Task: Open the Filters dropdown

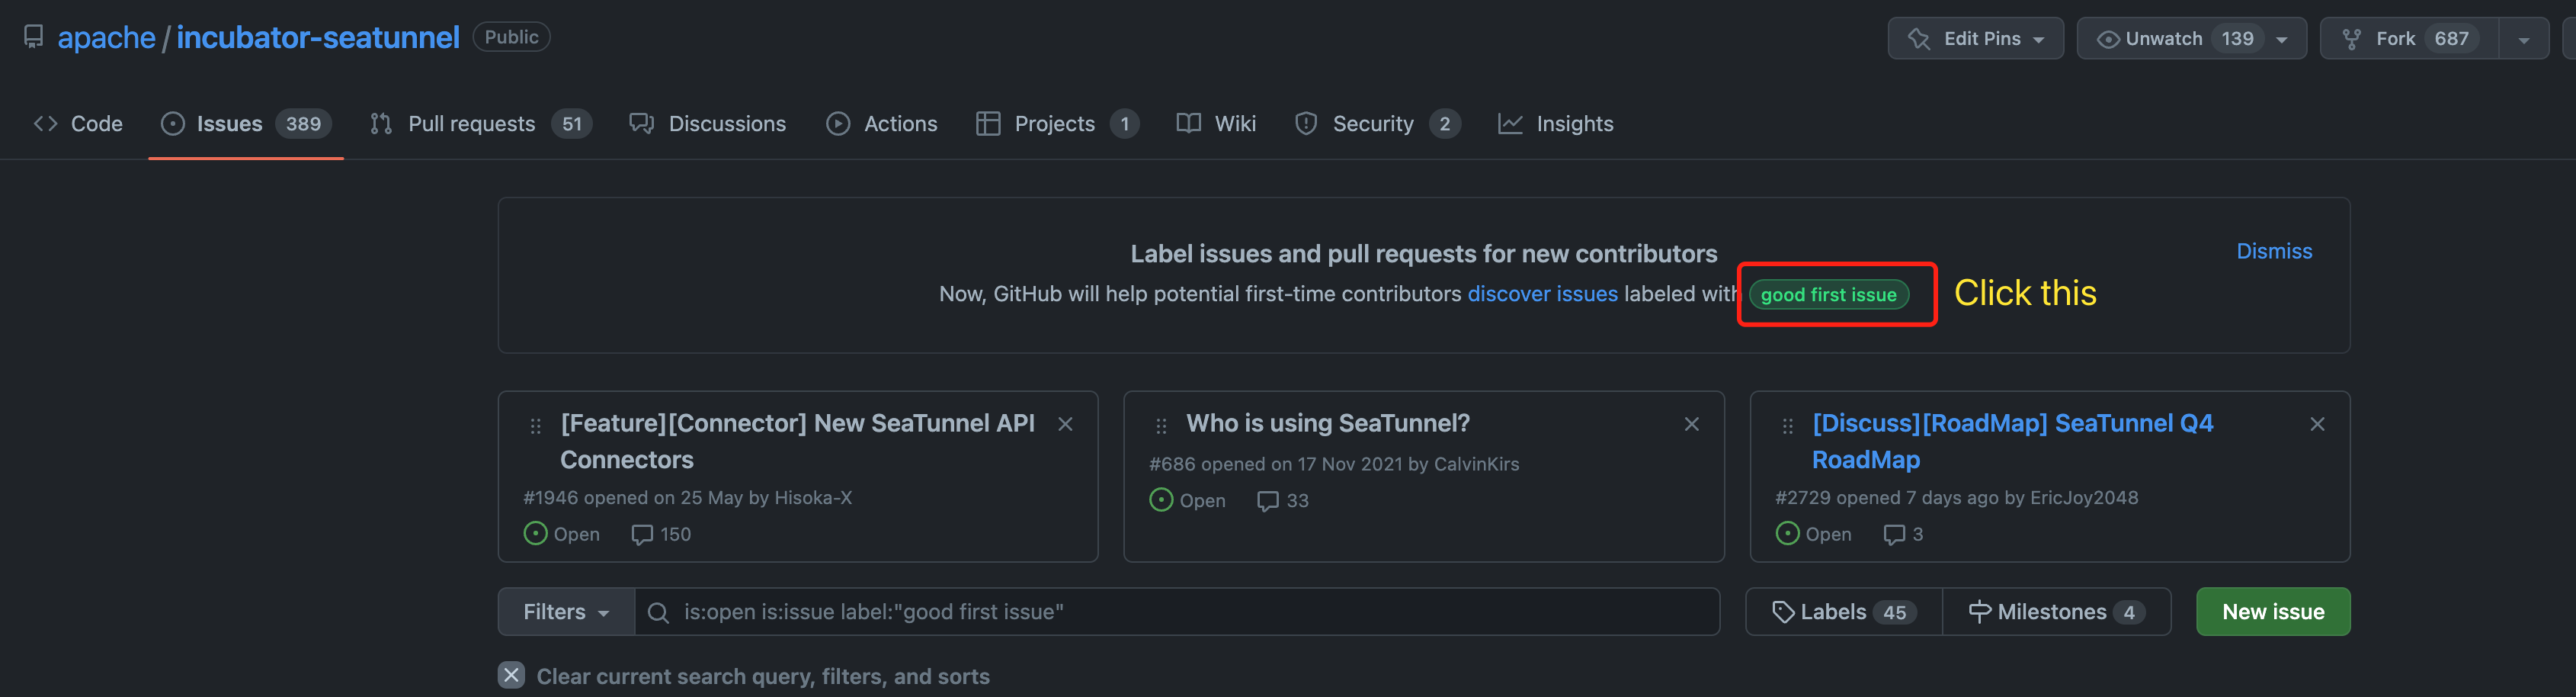Action: (x=565, y=611)
